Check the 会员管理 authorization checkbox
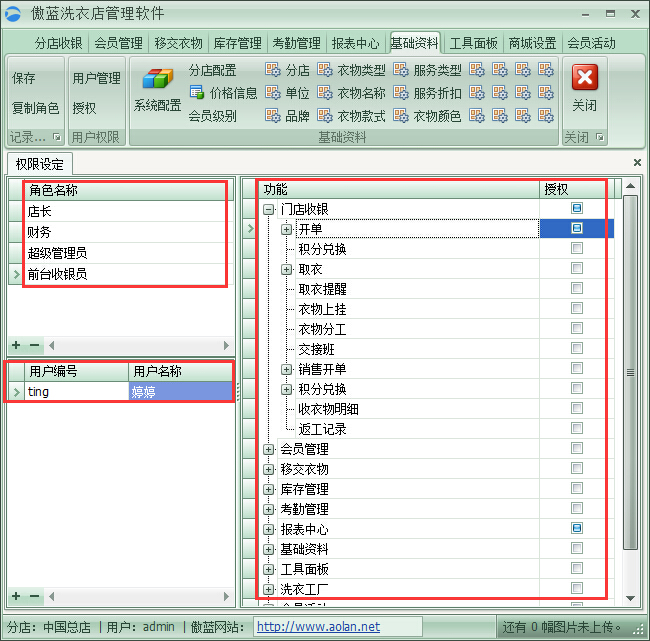The height and width of the screenshot is (641, 650). coord(577,449)
